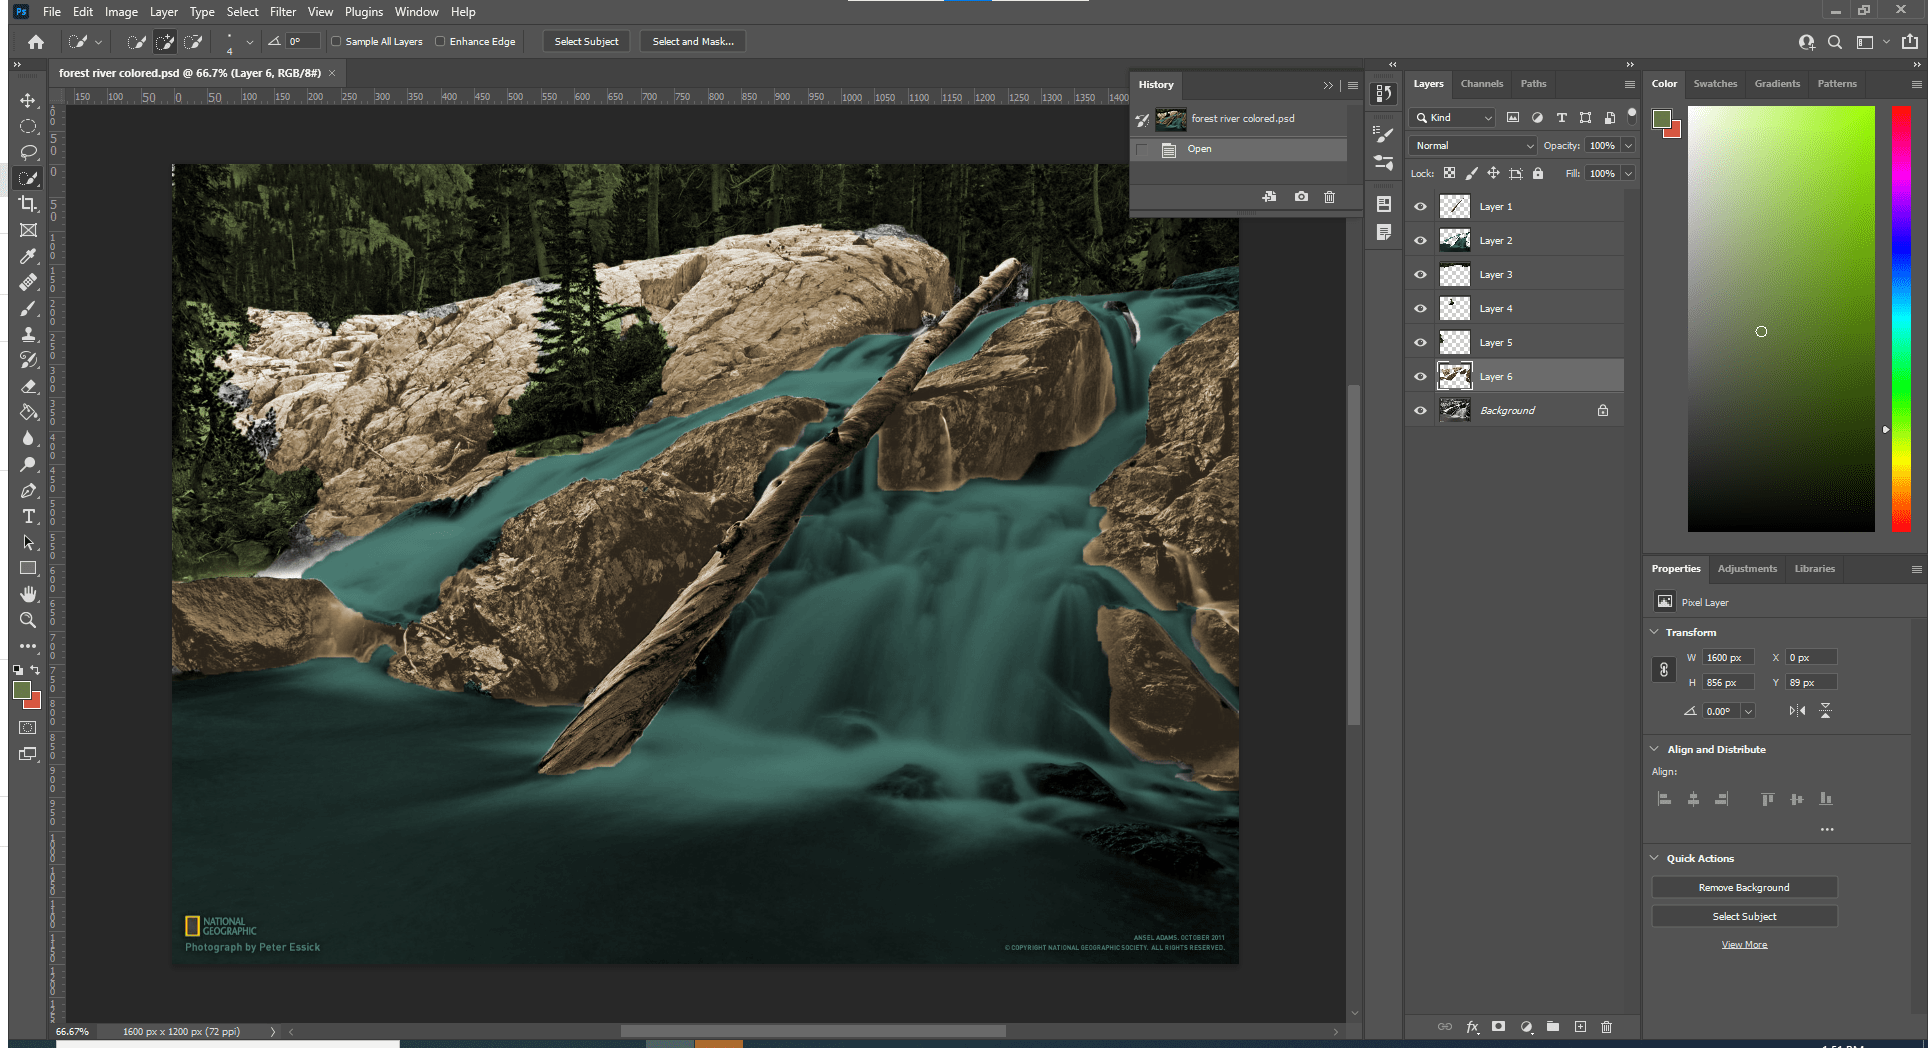The width and height of the screenshot is (1928, 1048).
Task: Click the Remove Background button
Action: pos(1743,888)
